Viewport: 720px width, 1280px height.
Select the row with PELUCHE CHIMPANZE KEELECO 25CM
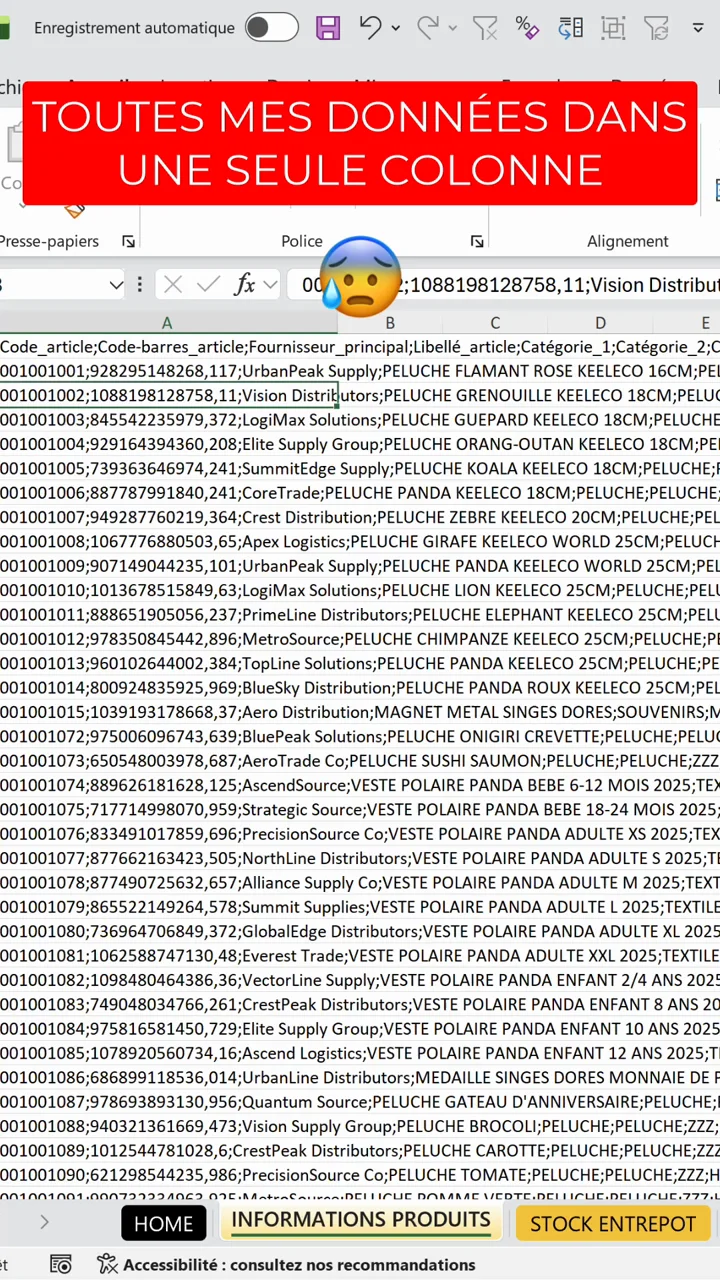[360, 639]
